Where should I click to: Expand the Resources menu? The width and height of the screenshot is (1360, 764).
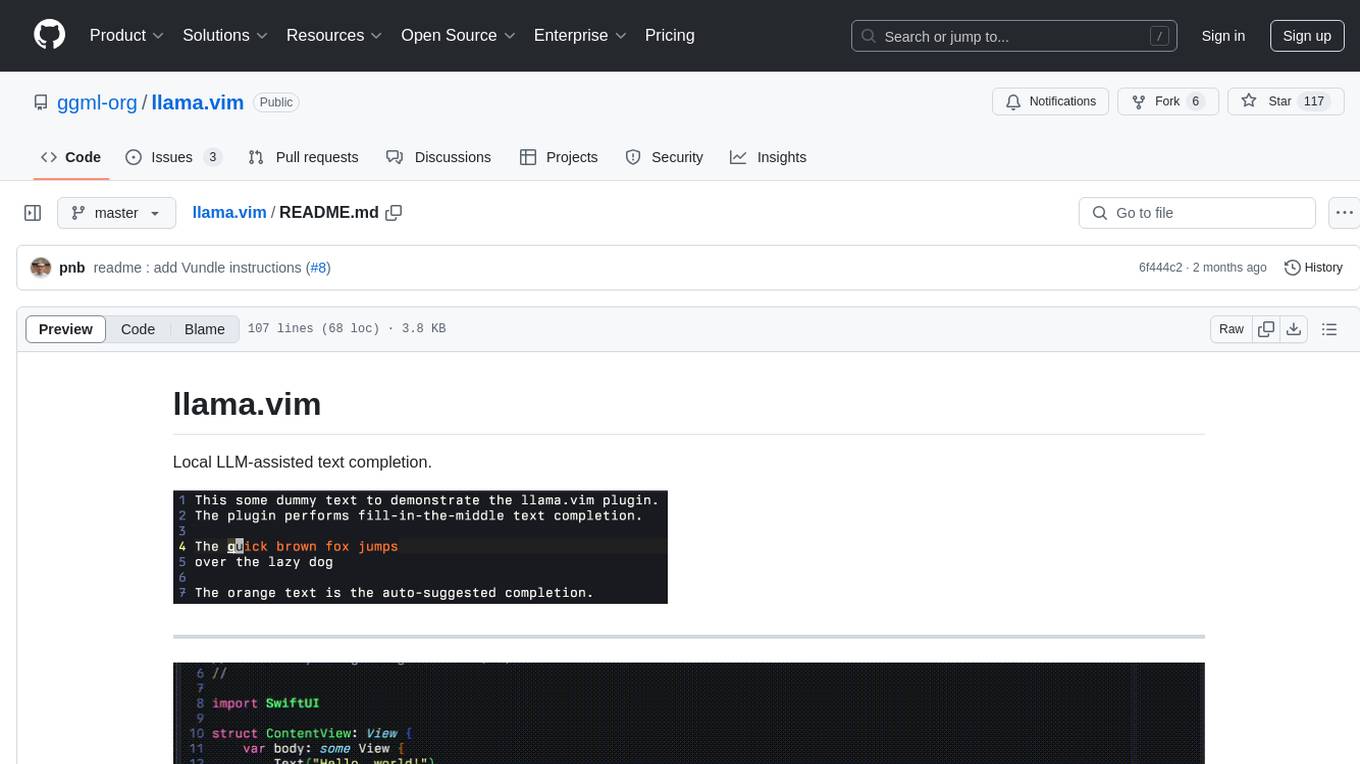click(x=334, y=35)
